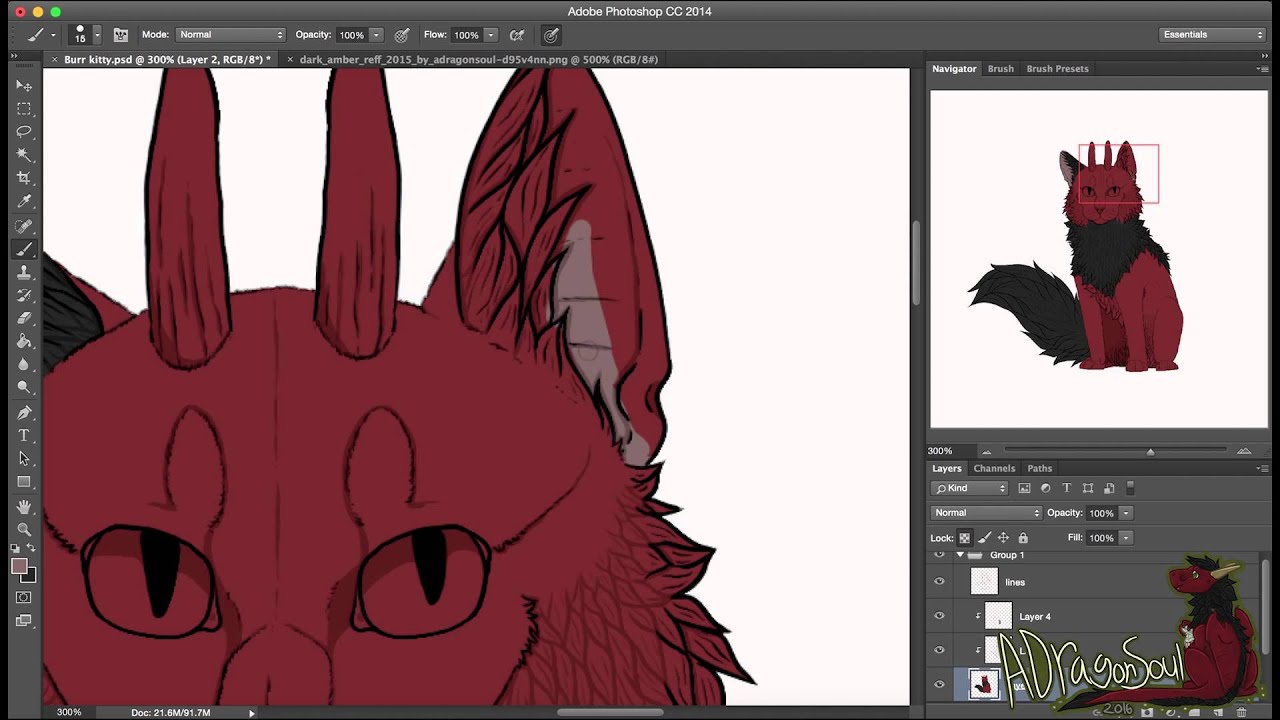Select the Type tool
The height and width of the screenshot is (720, 1280).
24,435
